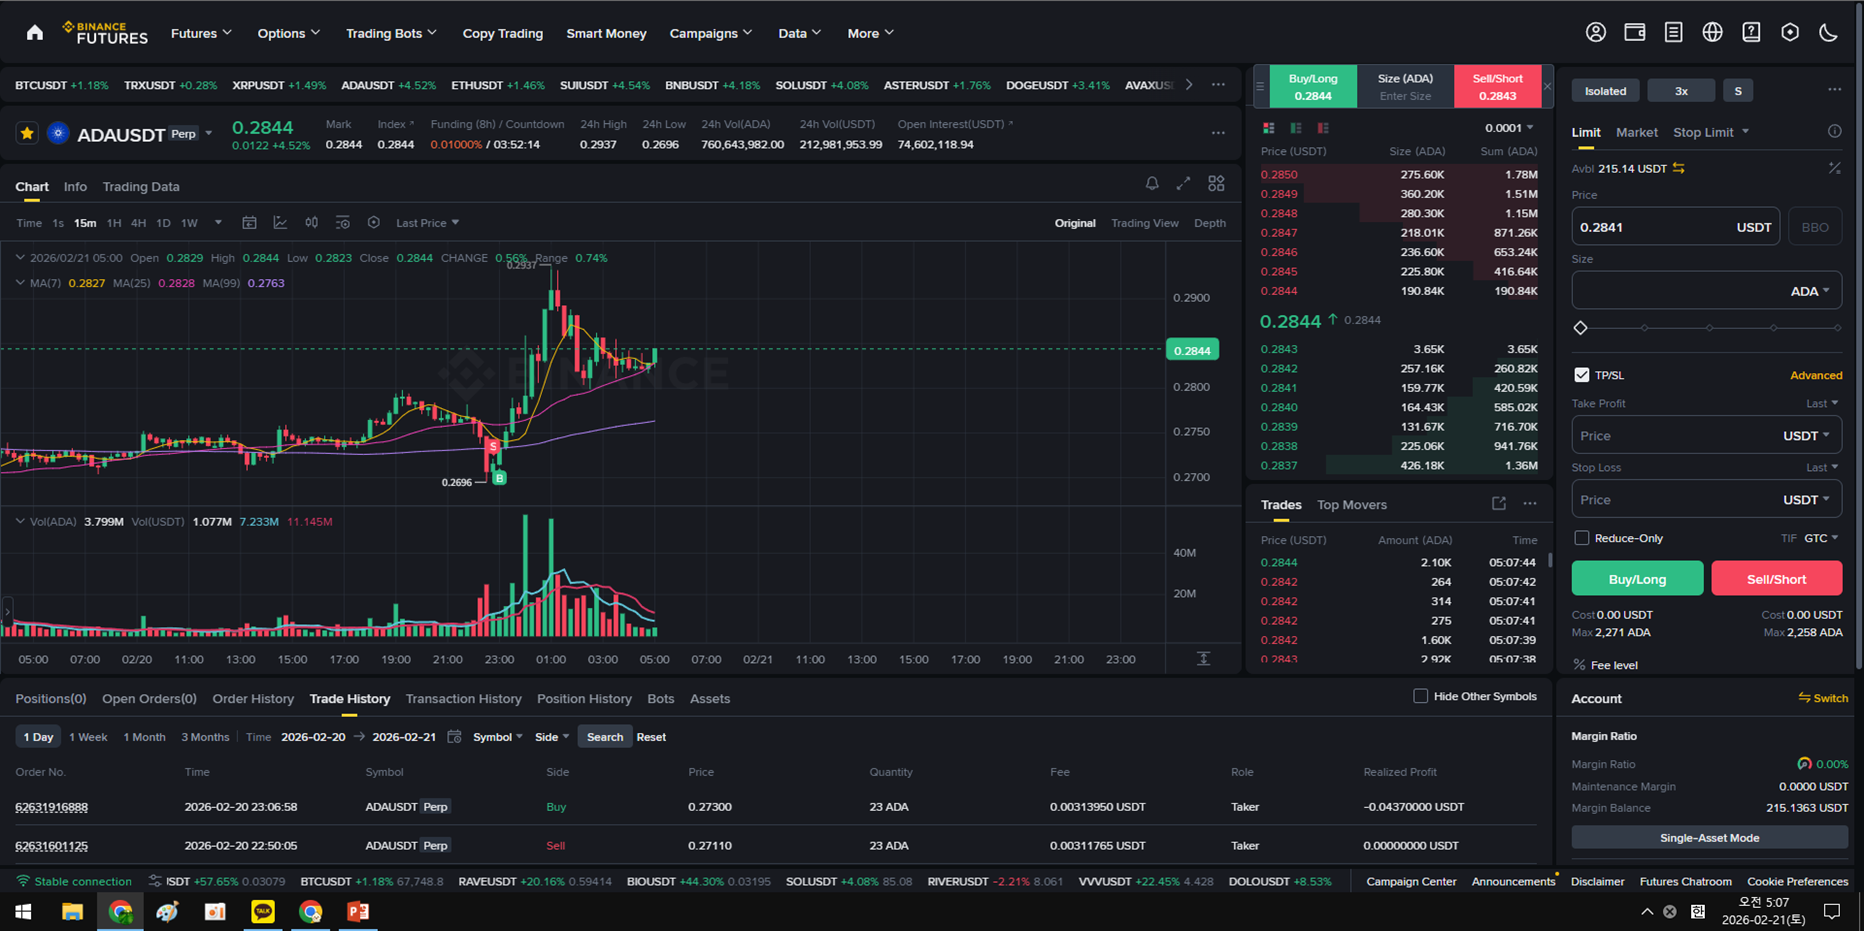Screen dimensions: 1864x931
Task: Open the Last Price dropdown in chart toolbar
Action: point(427,223)
